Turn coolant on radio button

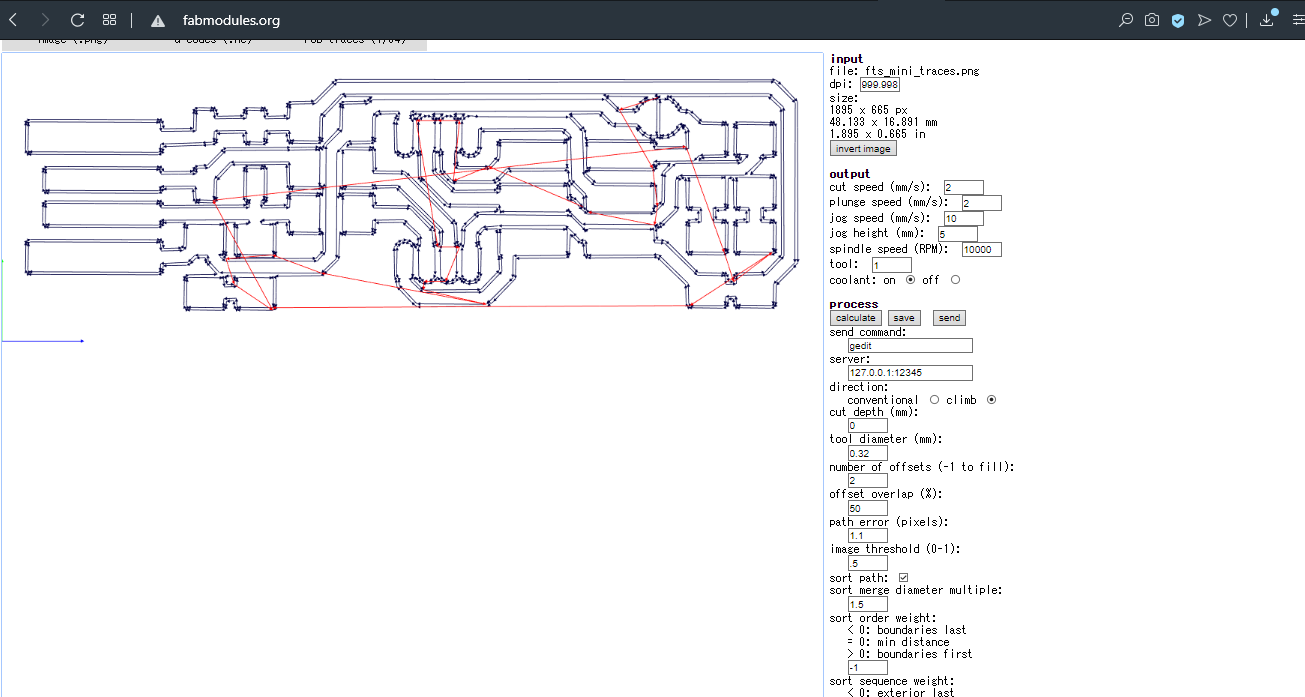pos(910,280)
